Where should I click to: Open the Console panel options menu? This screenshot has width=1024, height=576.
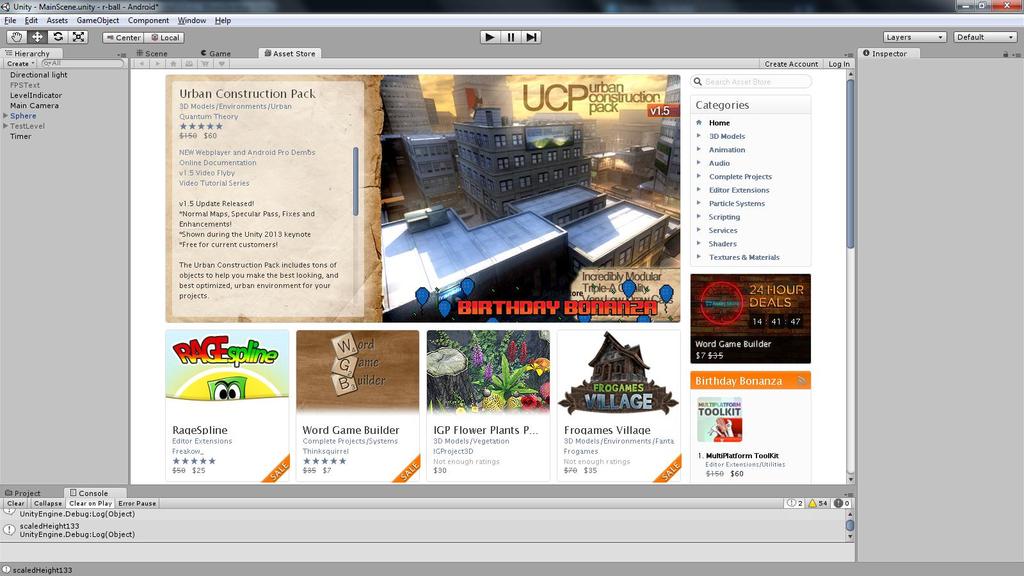pyautogui.click(x=848, y=494)
